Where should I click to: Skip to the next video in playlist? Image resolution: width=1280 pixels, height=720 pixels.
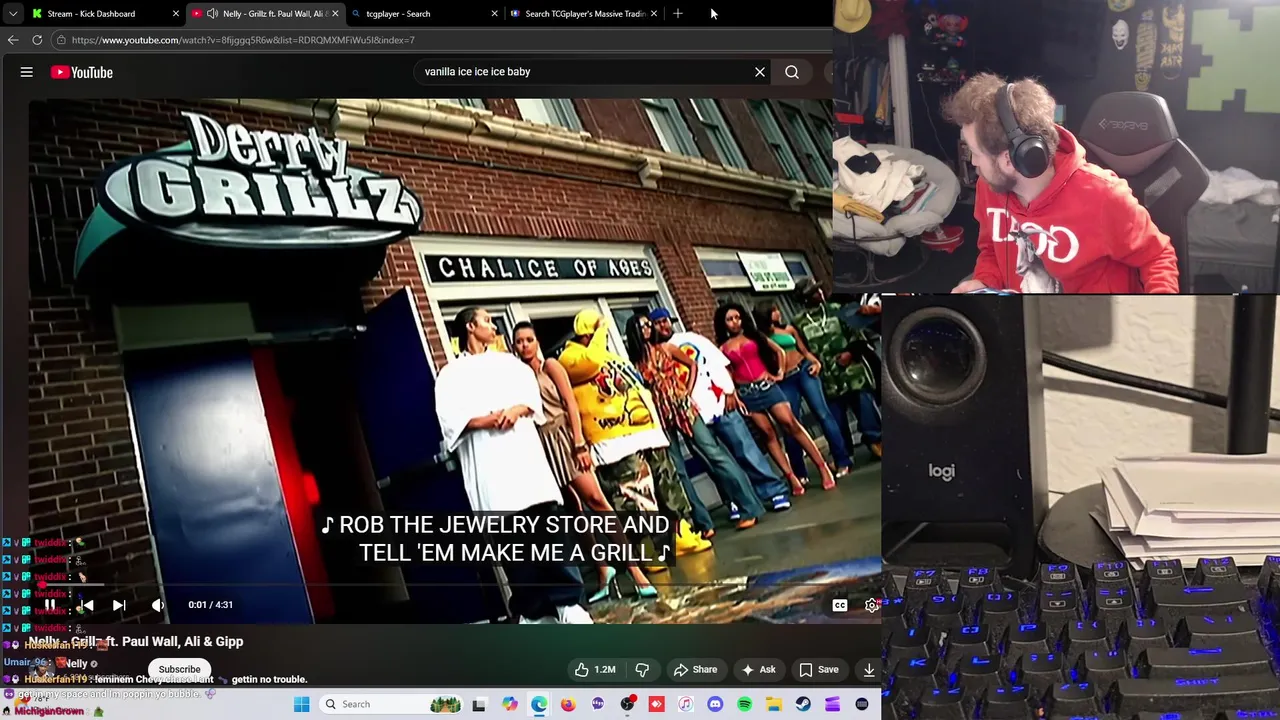[x=119, y=605]
